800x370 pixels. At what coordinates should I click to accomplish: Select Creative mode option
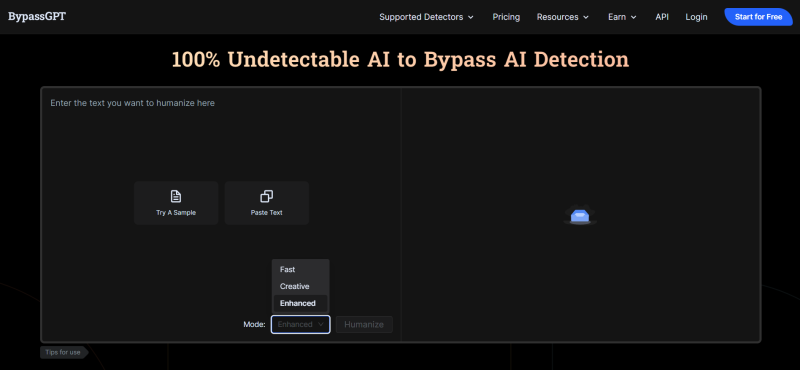(x=301, y=286)
